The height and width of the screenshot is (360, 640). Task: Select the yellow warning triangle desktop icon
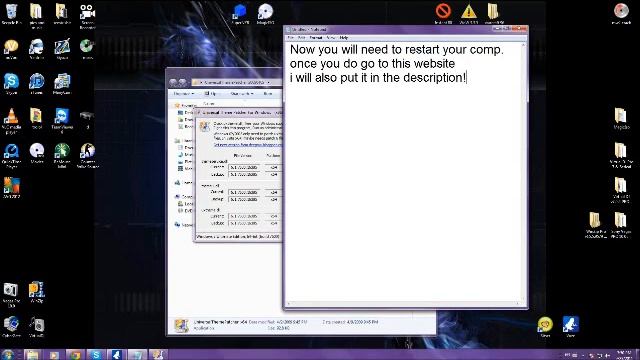click(x=469, y=13)
